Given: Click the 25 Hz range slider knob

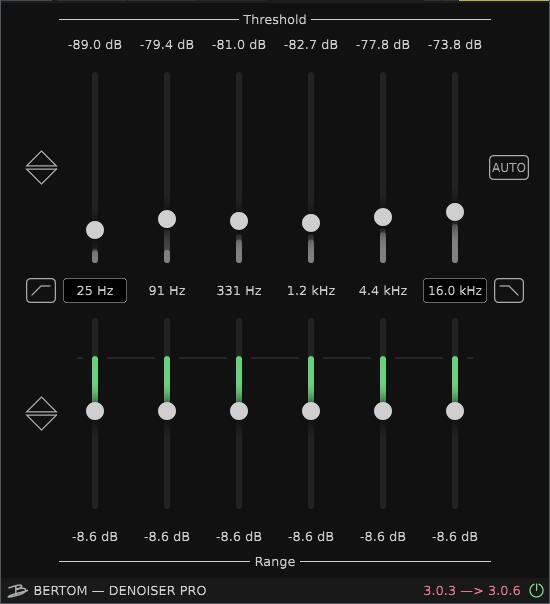Looking at the screenshot, I should (x=95, y=411).
